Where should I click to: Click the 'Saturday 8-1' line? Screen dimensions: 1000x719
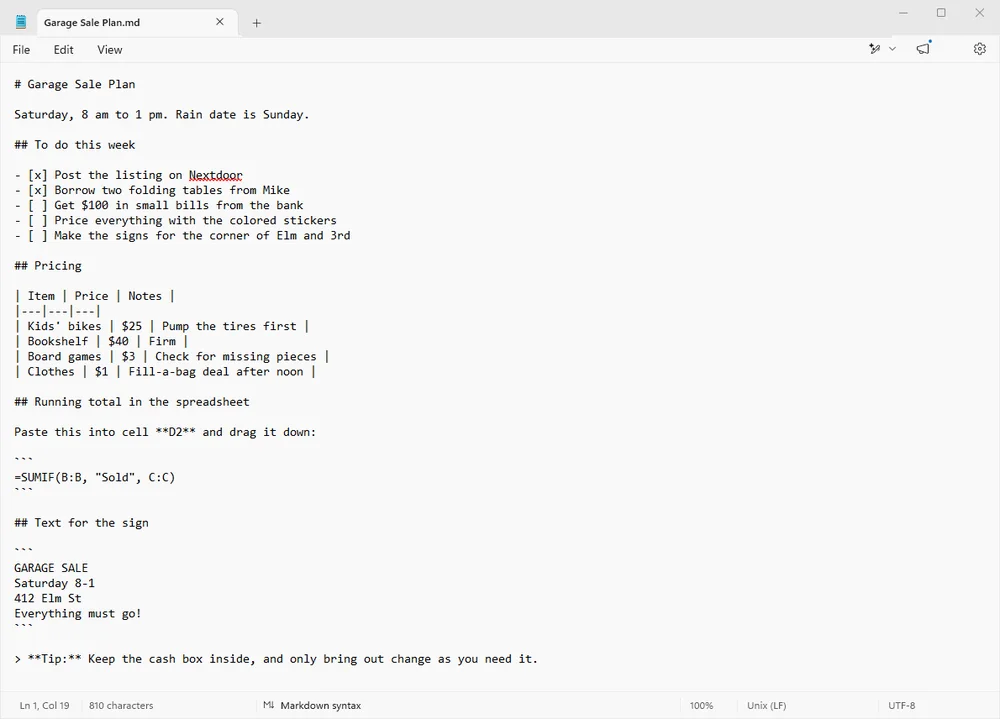click(x=54, y=583)
